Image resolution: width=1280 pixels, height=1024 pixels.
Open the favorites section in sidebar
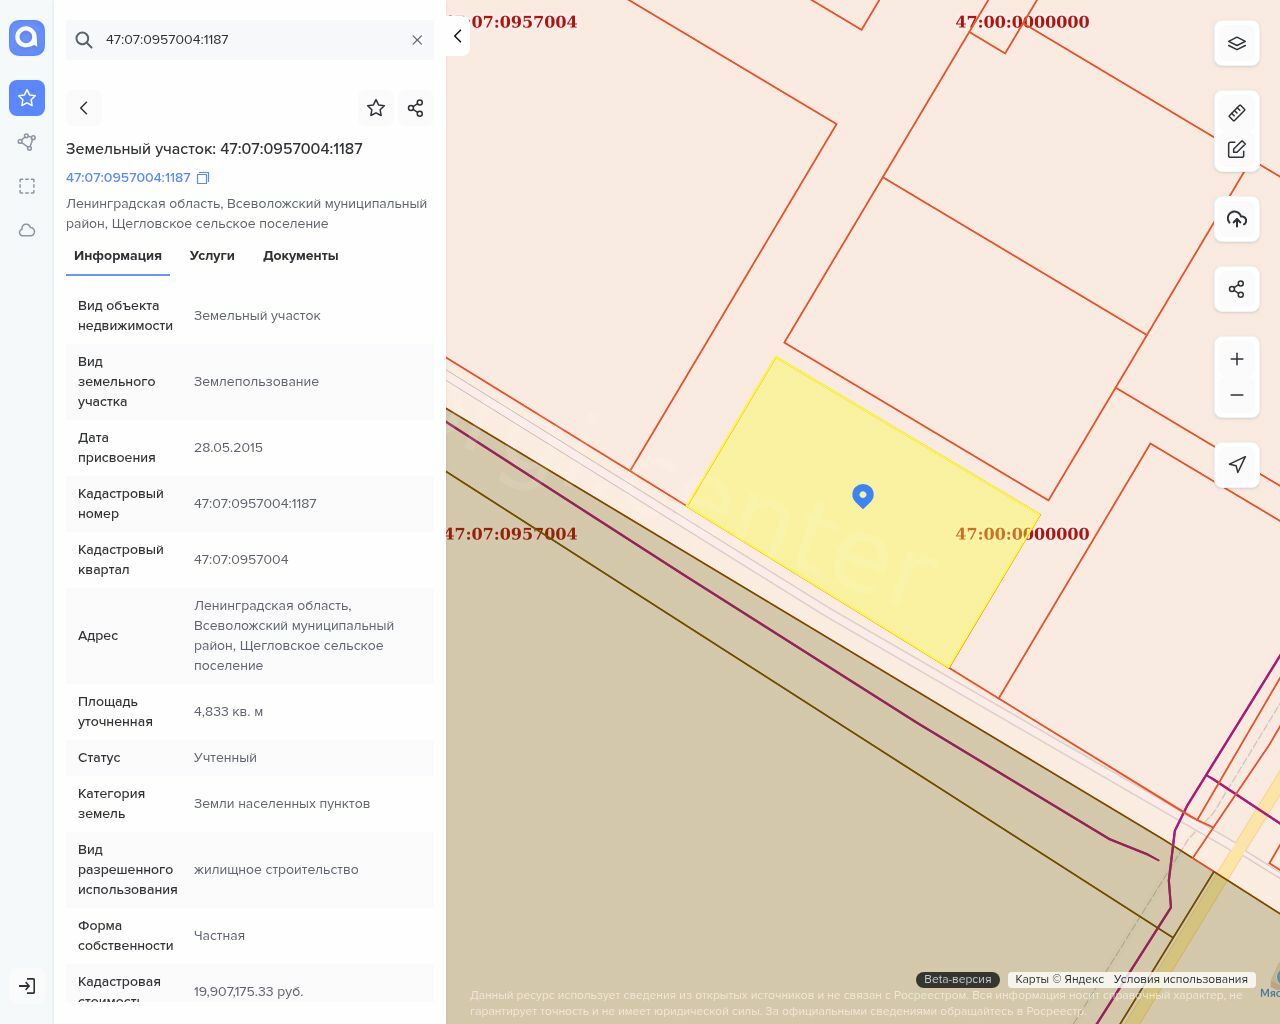(x=27, y=98)
